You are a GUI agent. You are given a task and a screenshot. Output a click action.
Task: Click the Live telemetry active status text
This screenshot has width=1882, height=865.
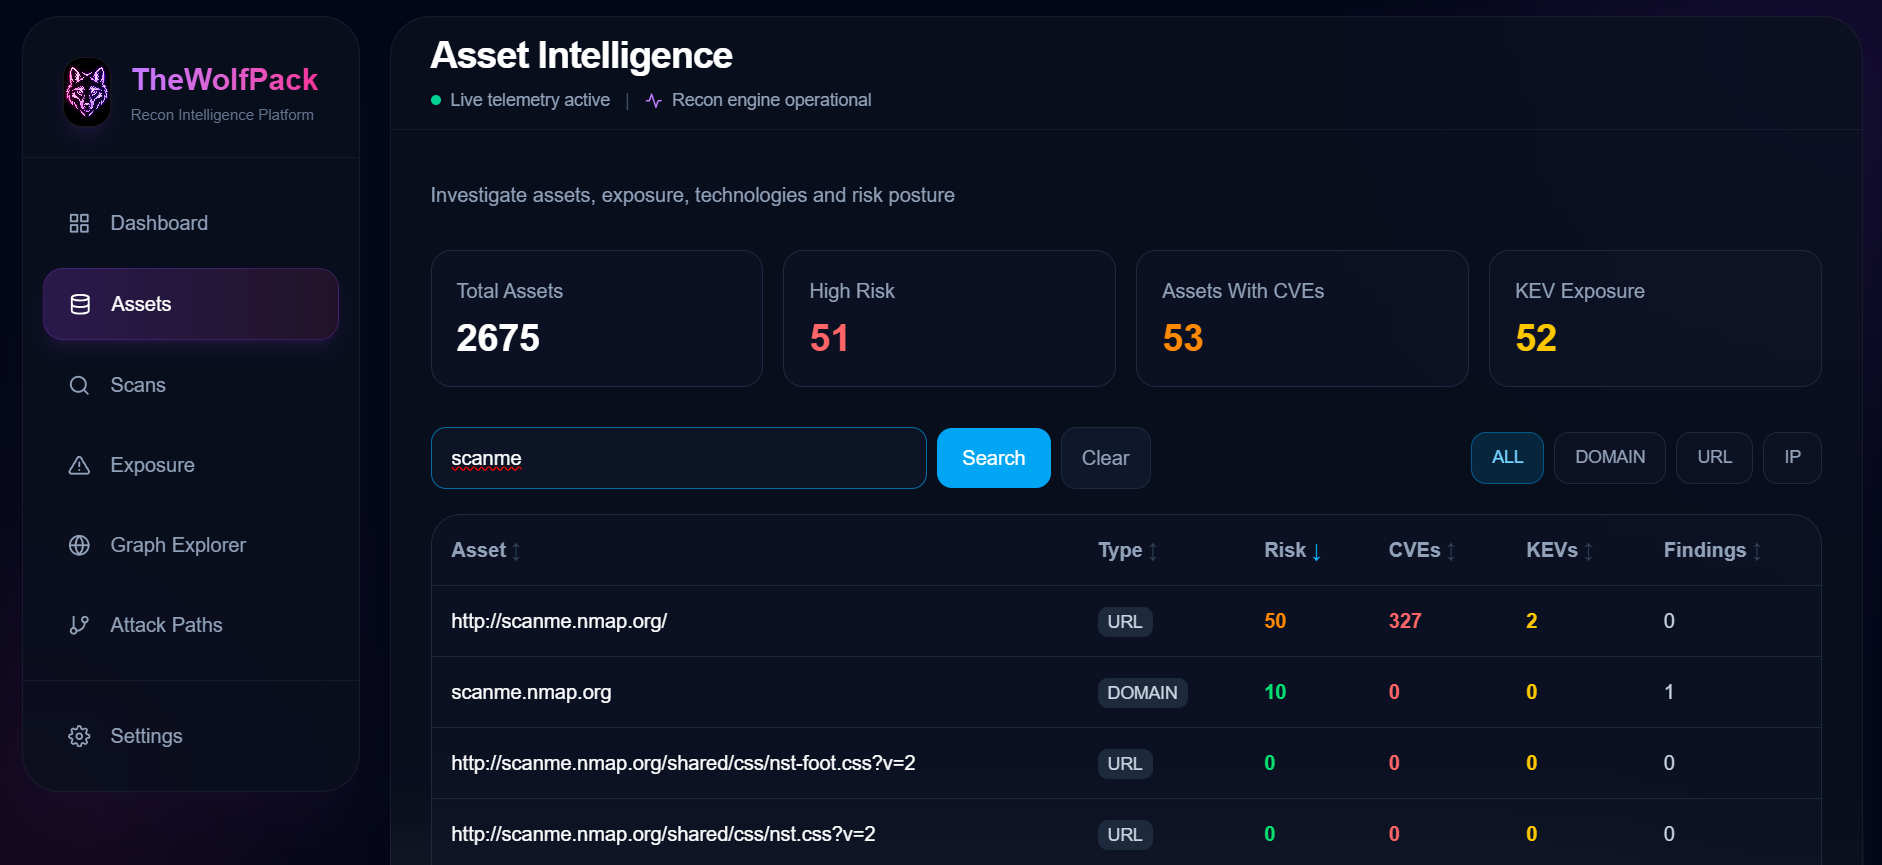(x=530, y=100)
